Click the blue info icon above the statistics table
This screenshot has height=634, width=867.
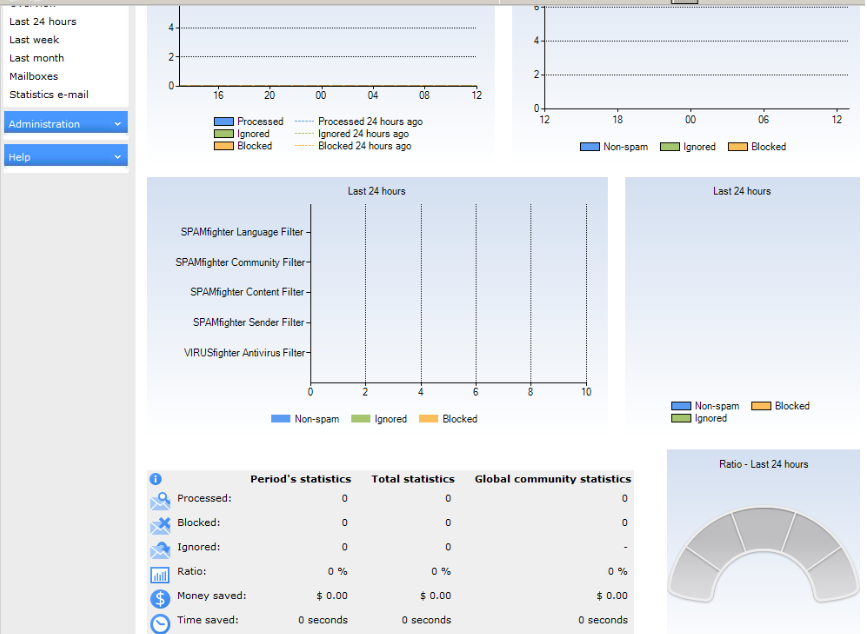(x=155, y=479)
